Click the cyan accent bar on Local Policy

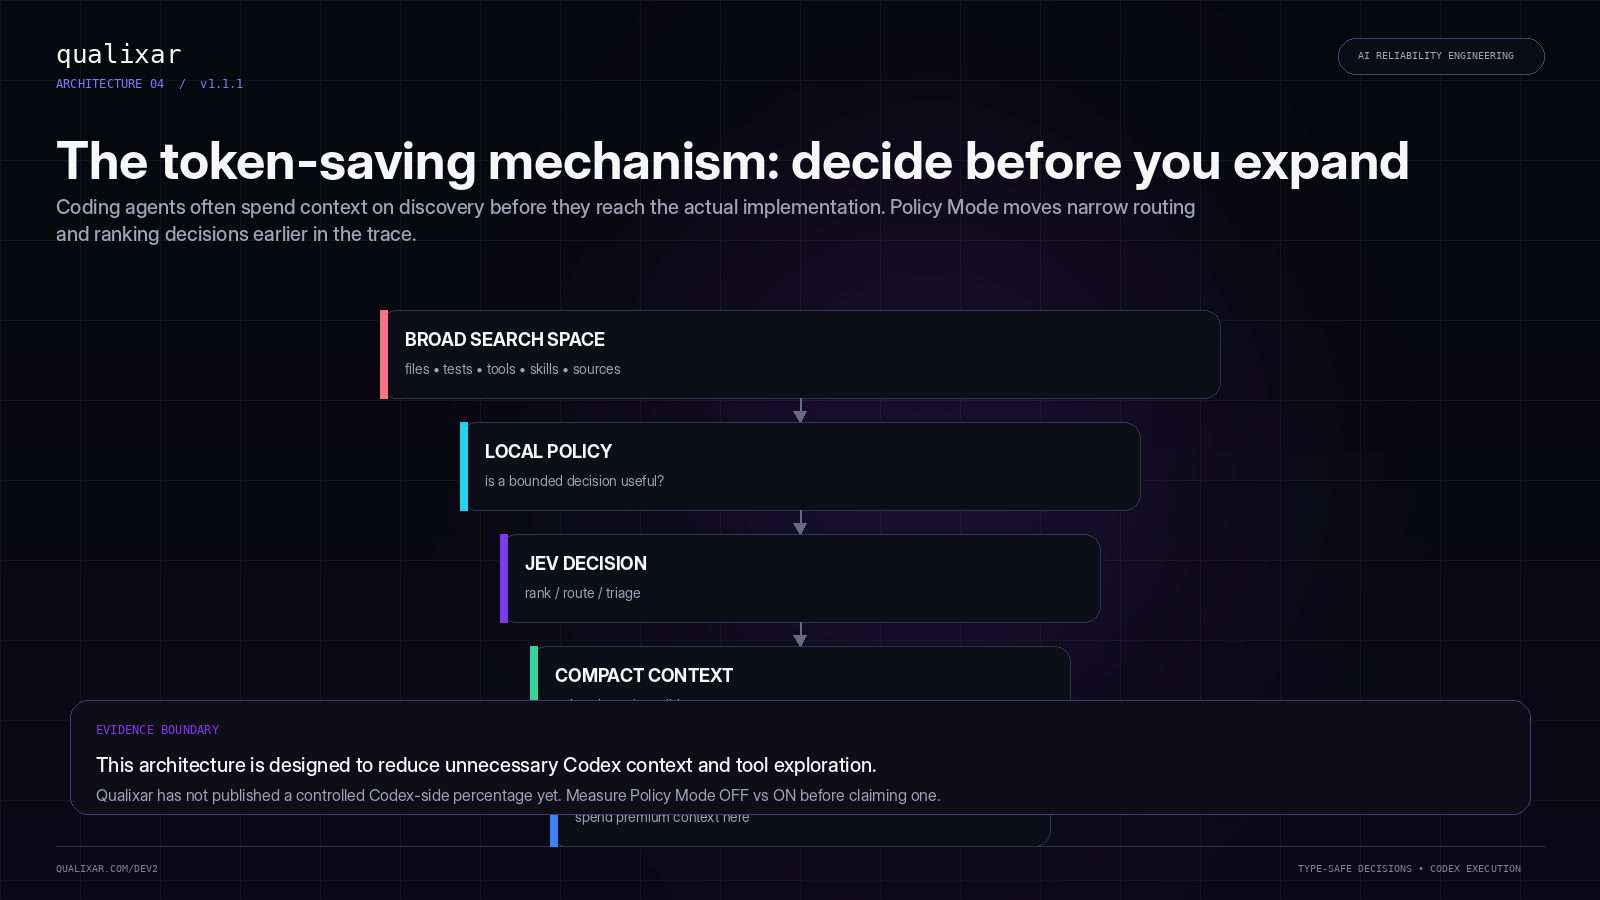pos(464,466)
